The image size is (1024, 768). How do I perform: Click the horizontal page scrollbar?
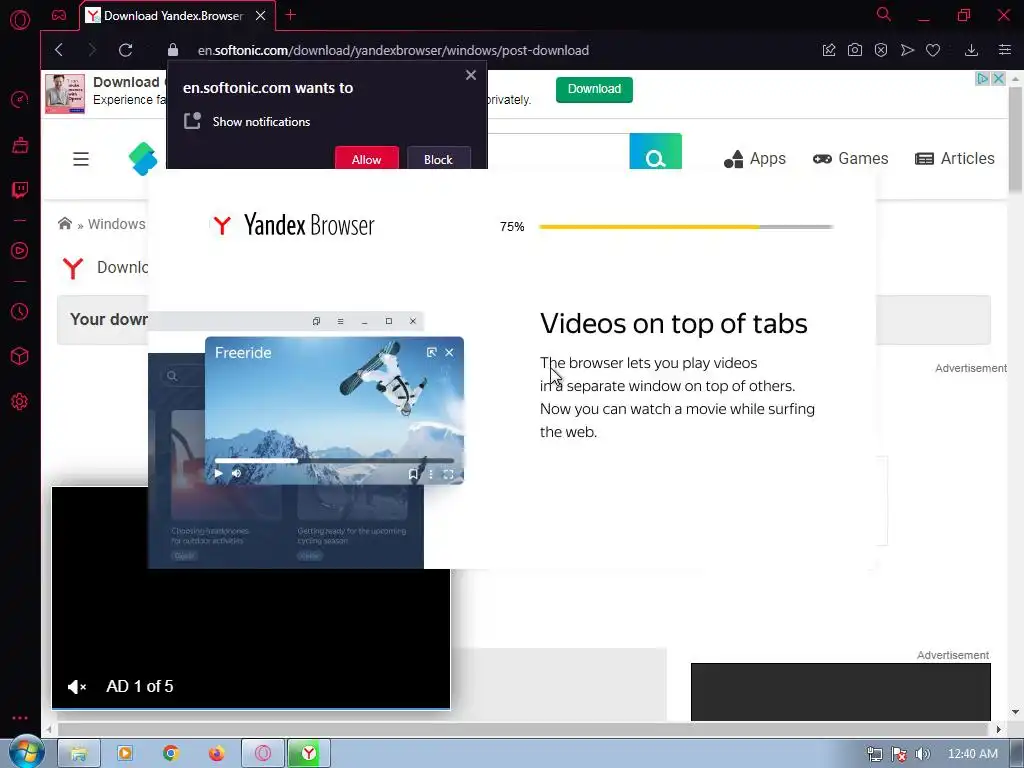pyautogui.click(x=522, y=729)
